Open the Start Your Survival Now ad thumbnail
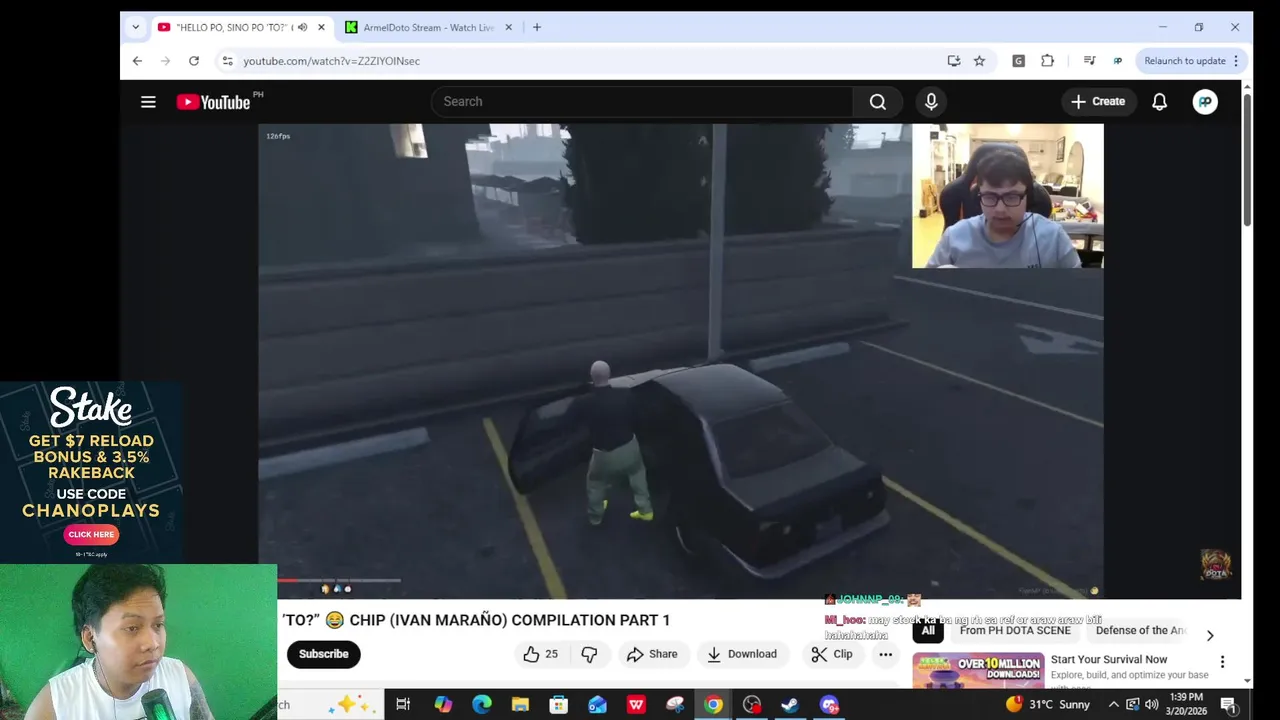This screenshot has height=720, width=1280. (x=978, y=671)
